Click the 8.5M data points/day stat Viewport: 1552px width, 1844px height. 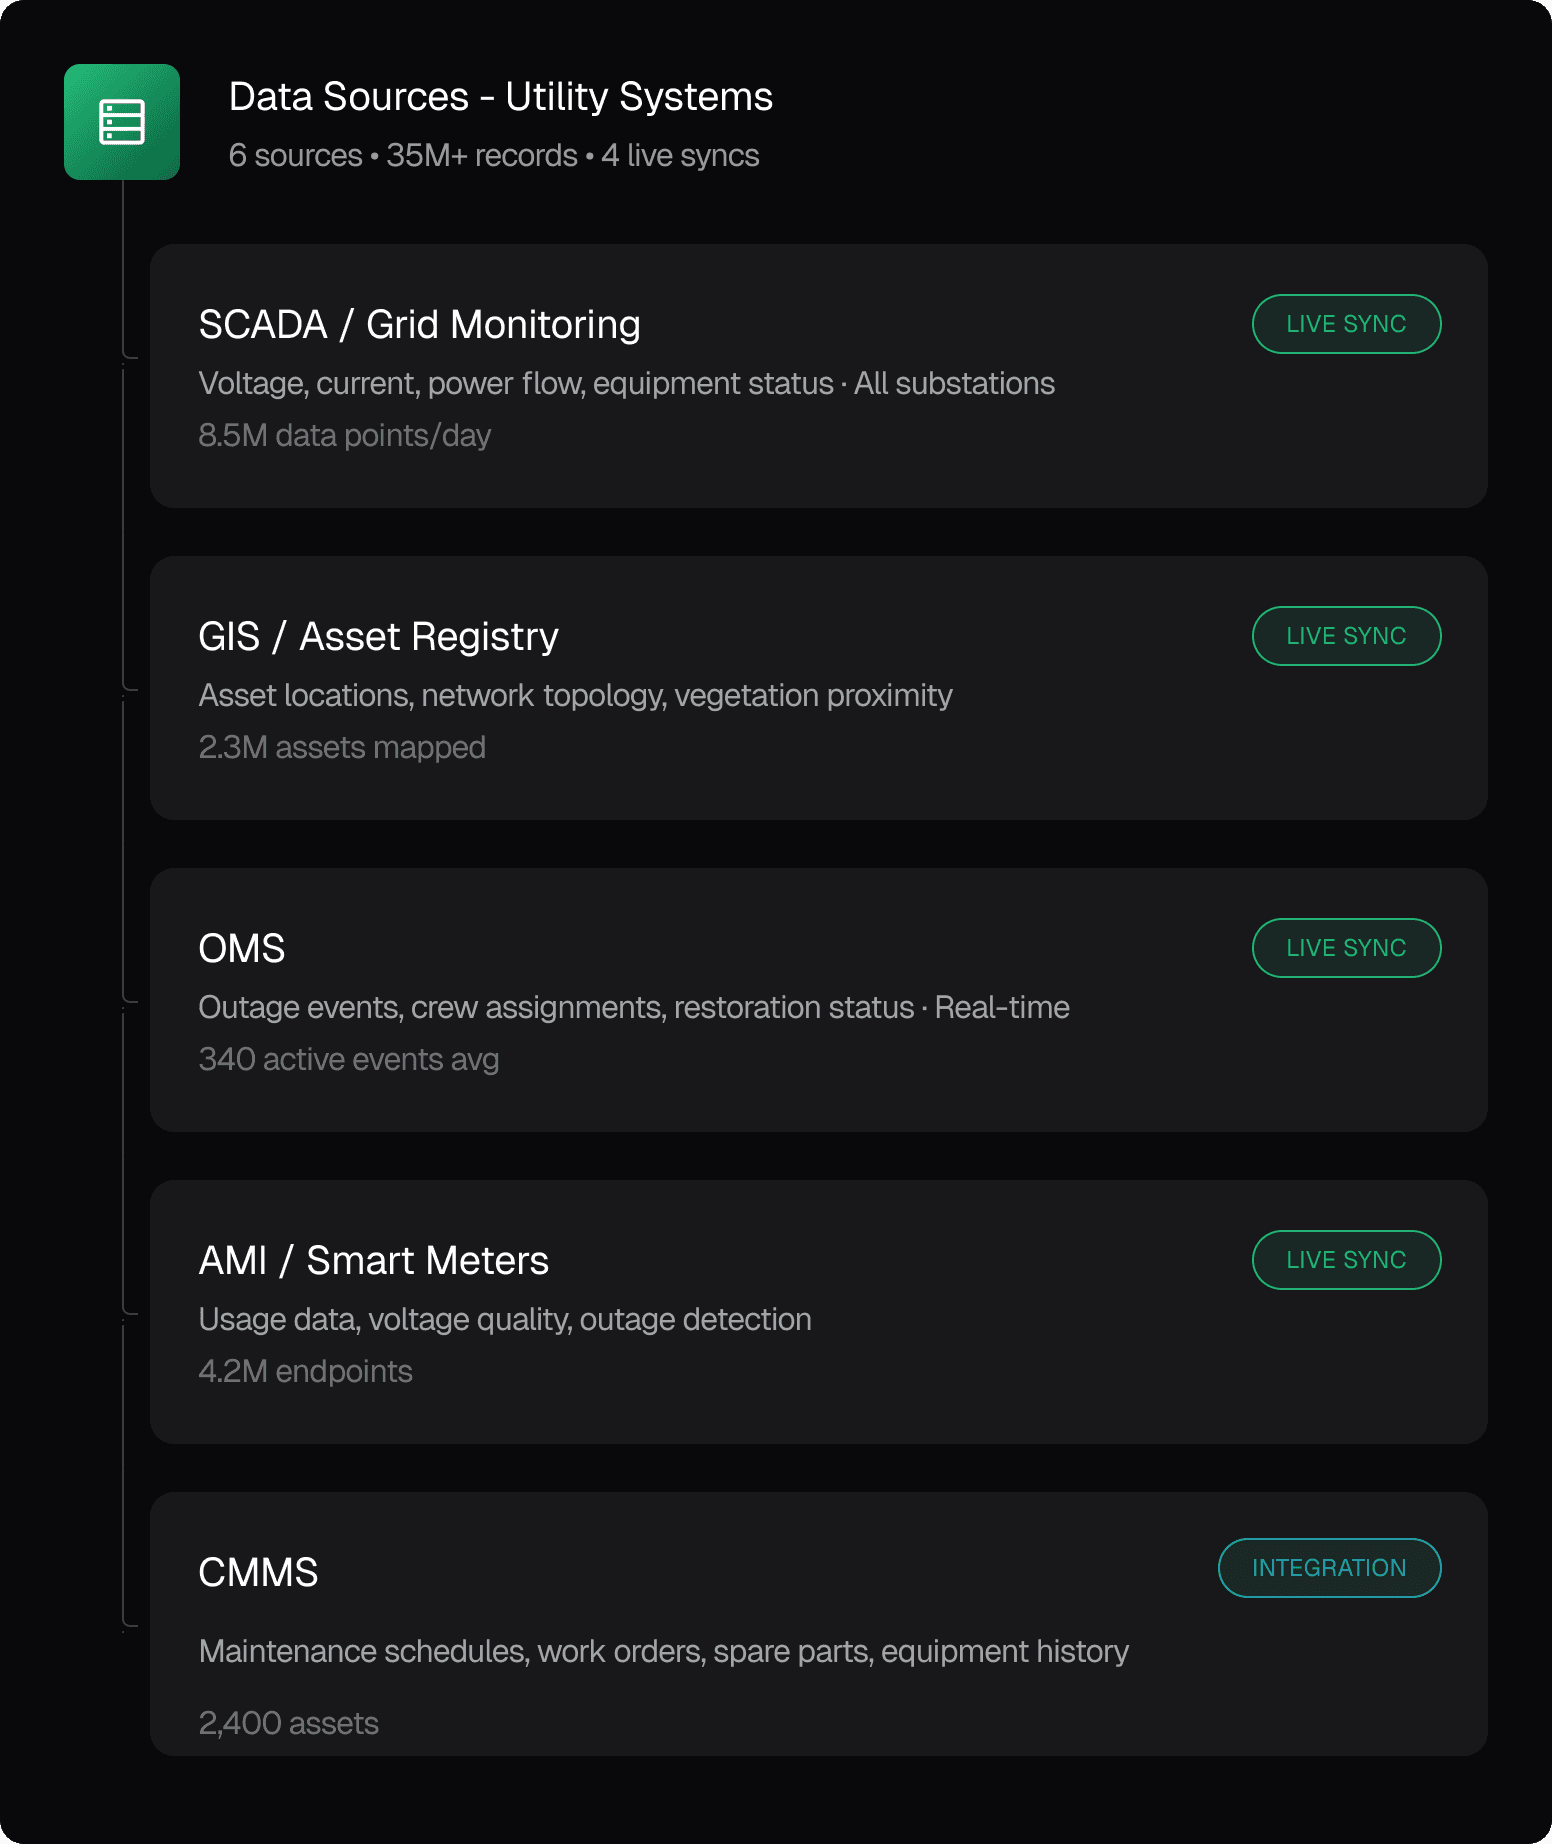pyautogui.click(x=344, y=436)
